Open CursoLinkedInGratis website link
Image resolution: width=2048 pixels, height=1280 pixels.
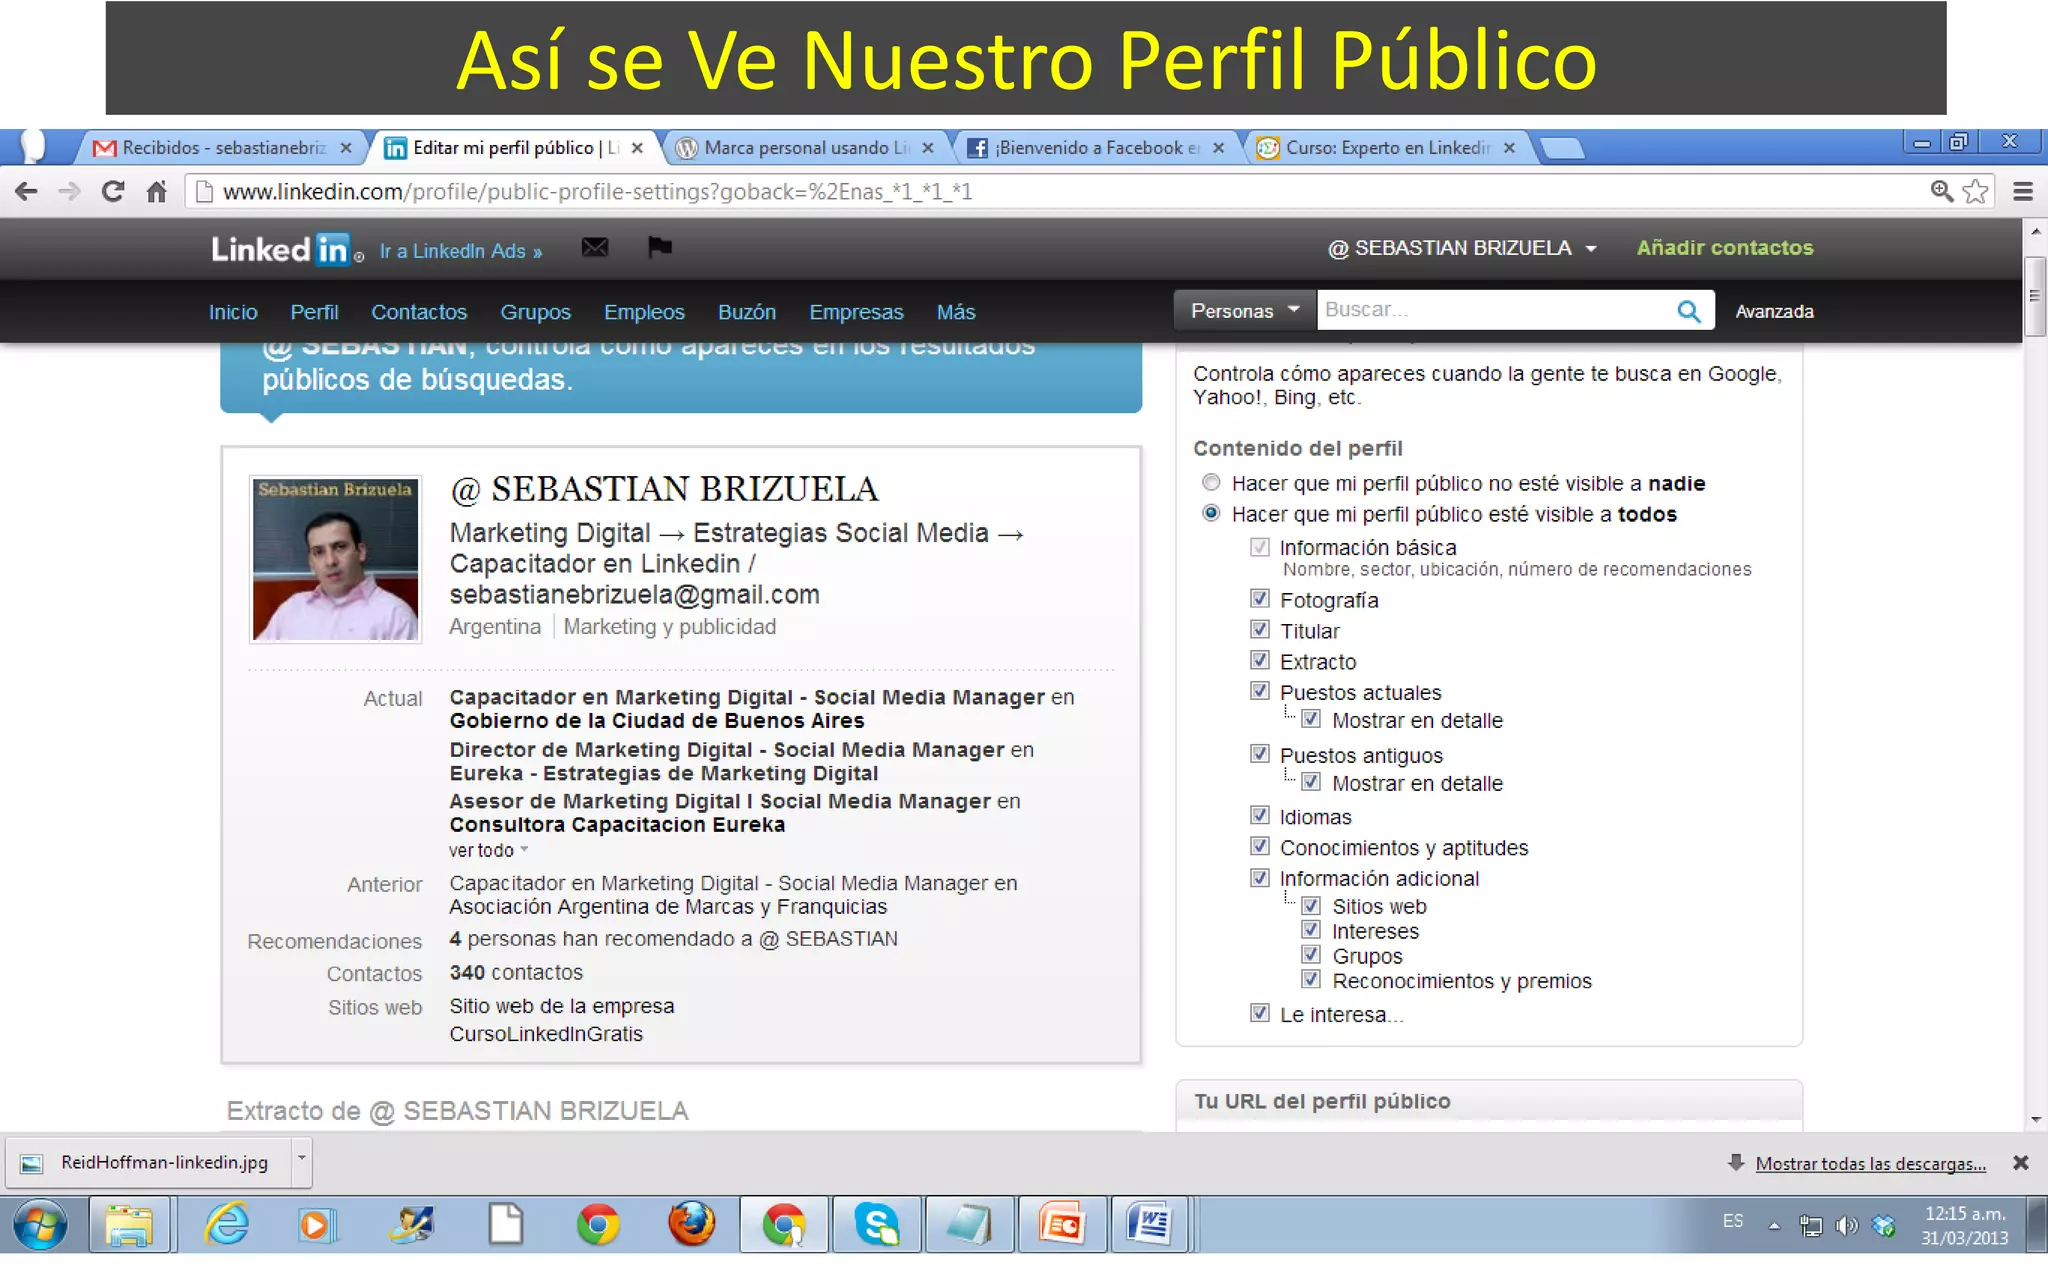(546, 1034)
